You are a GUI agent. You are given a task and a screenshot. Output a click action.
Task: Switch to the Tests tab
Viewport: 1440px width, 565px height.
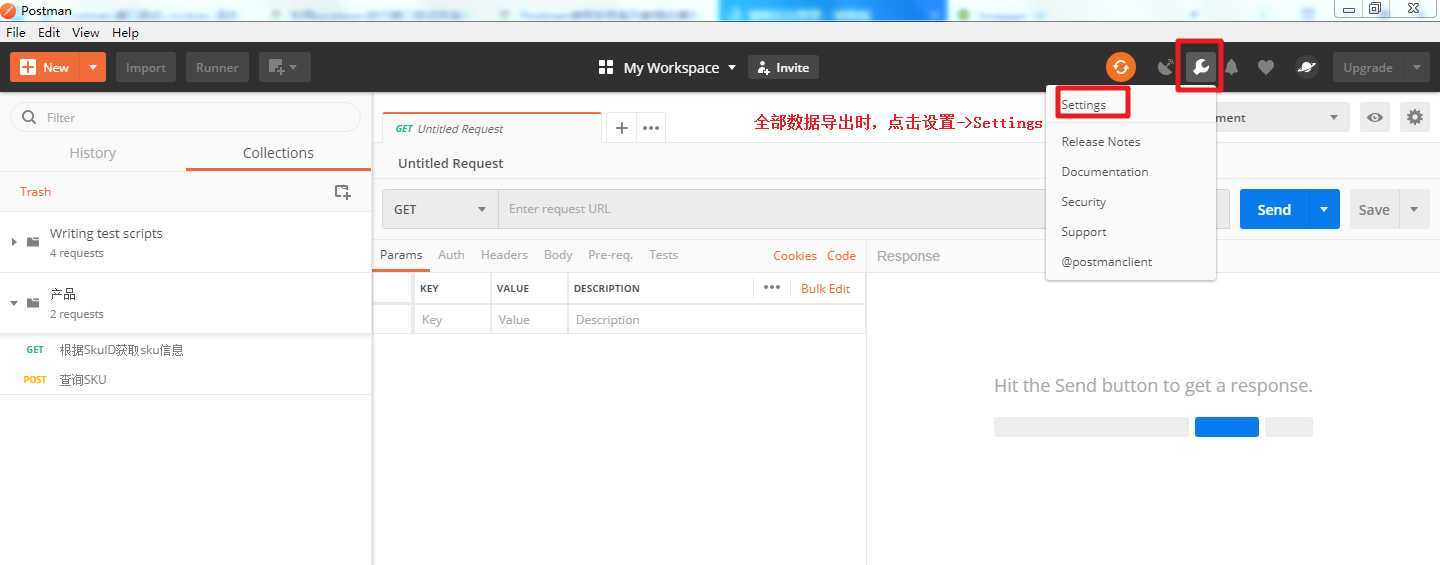point(663,255)
